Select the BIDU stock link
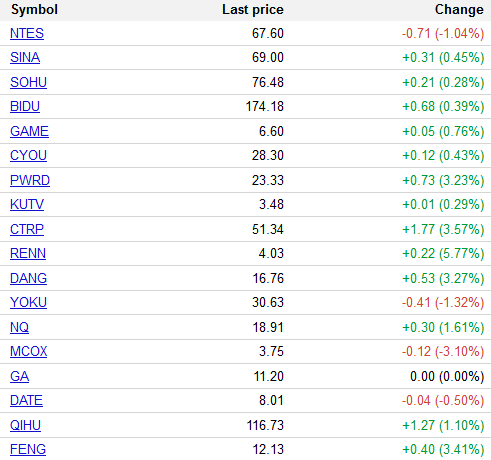The image size is (491, 460). pos(25,106)
